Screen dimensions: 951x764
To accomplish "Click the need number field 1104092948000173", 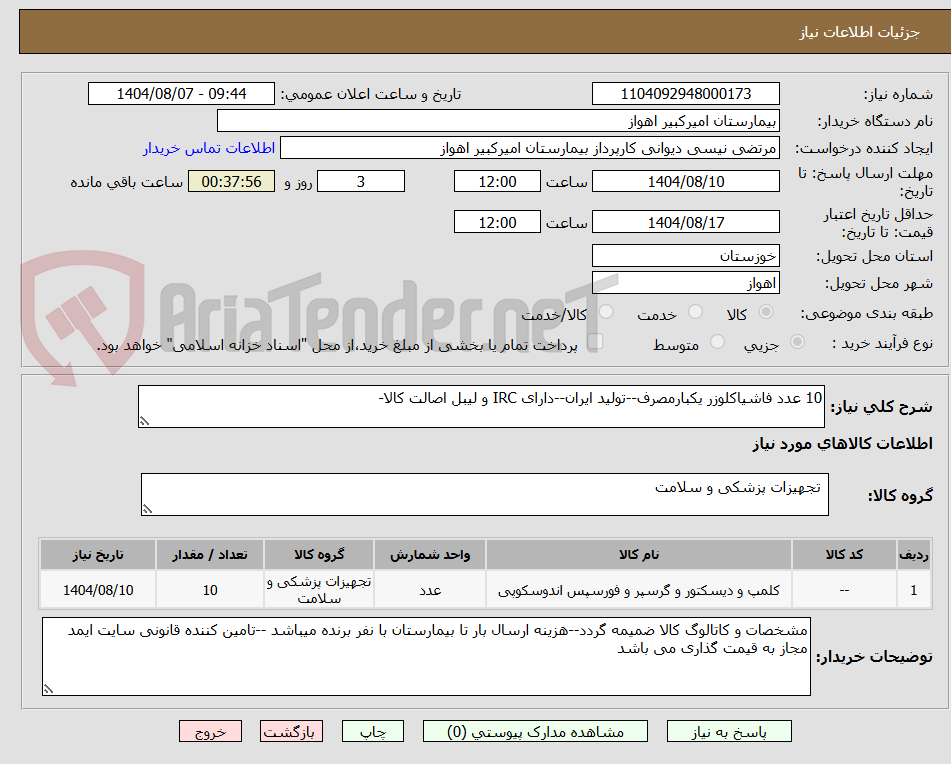I will pyautogui.click(x=687, y=93).
